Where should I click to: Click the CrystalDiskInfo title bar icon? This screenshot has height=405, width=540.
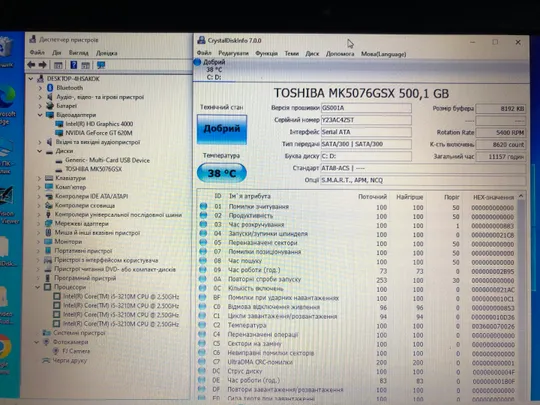[x=201, y=40]
